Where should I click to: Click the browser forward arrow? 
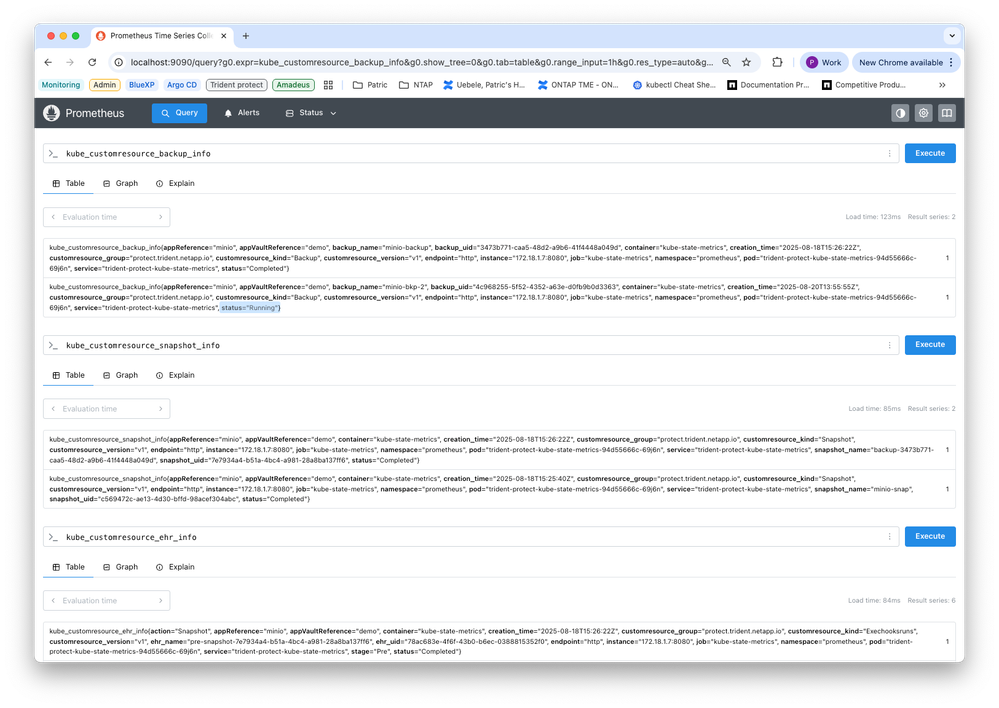click(70, 62)
